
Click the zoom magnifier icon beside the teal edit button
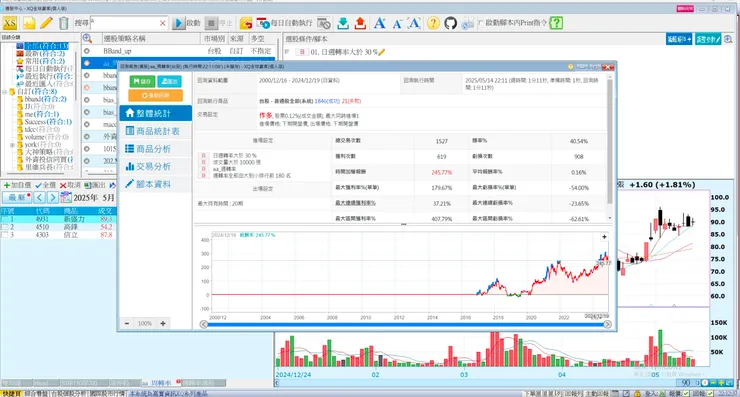(728, 39)
